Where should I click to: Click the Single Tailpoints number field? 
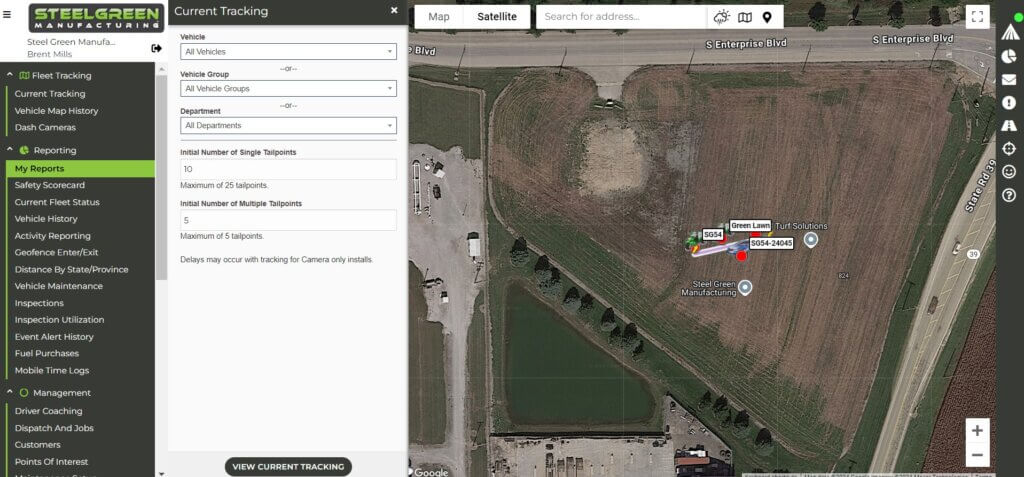288,169
